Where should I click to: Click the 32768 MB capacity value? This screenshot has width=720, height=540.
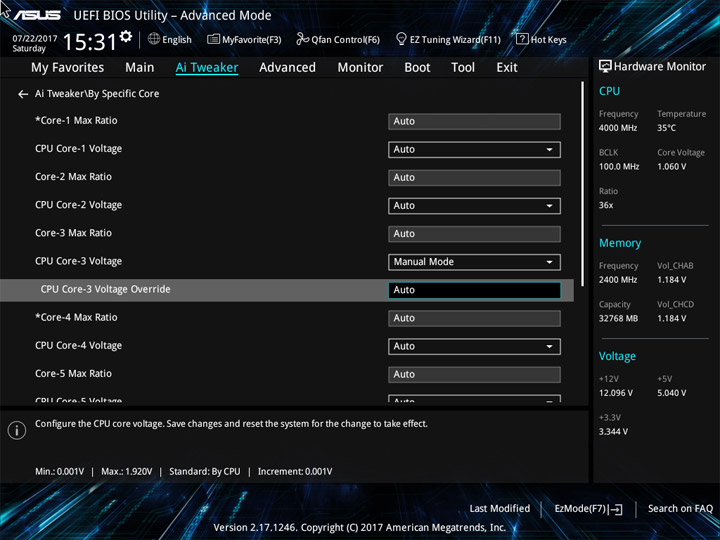coord(618,318)
